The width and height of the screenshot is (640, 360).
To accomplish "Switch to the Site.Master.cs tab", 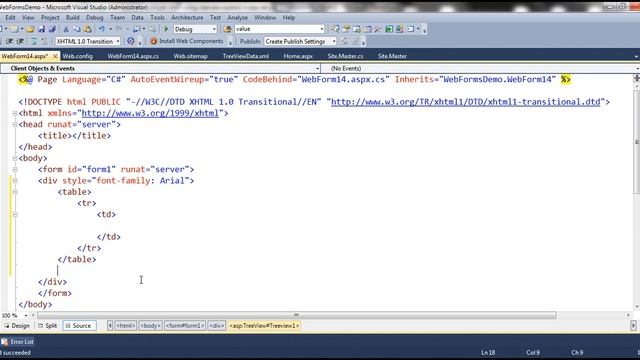I will pyautogui.click(x=345, y=56).
